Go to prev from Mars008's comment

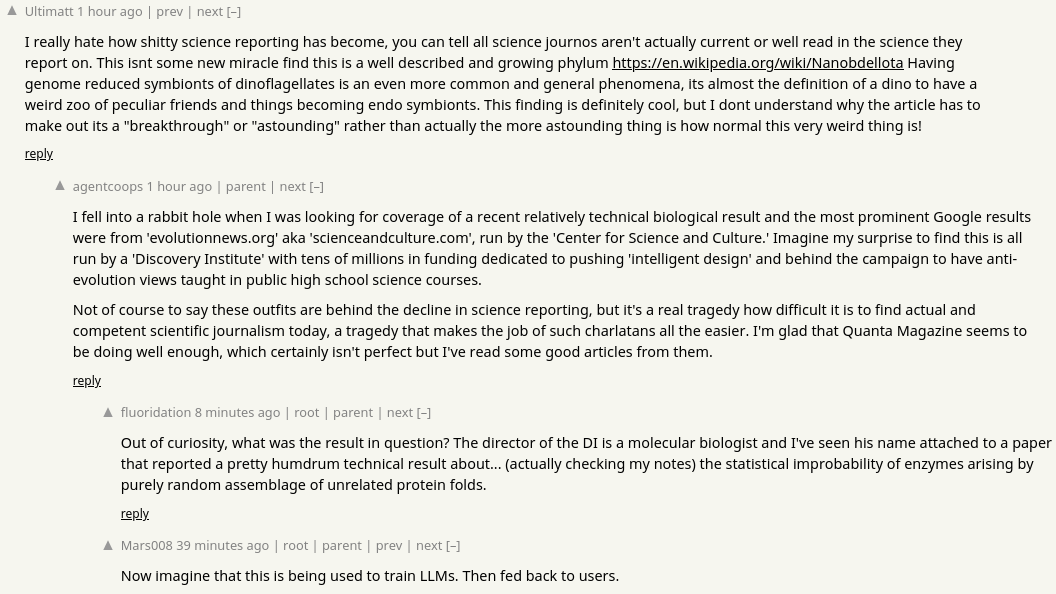tap(389, 546)
